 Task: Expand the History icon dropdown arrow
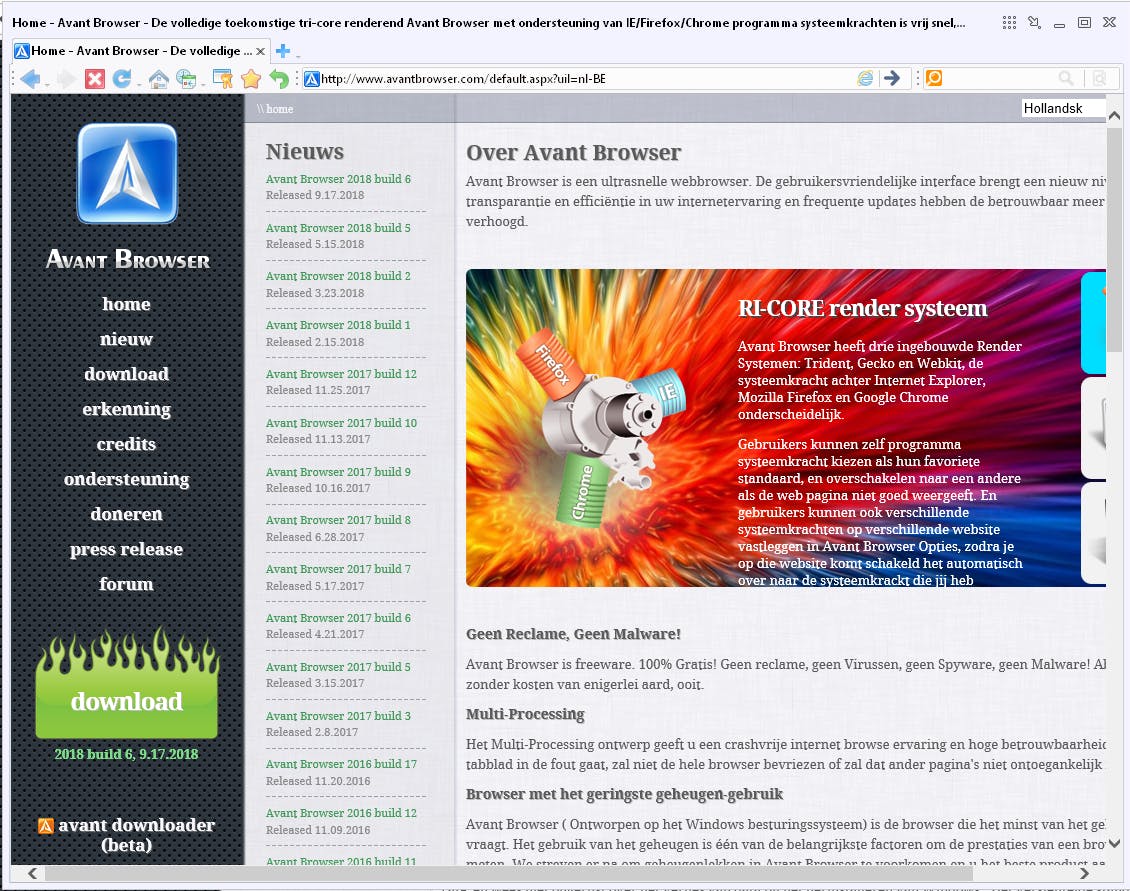coord(203,84)
